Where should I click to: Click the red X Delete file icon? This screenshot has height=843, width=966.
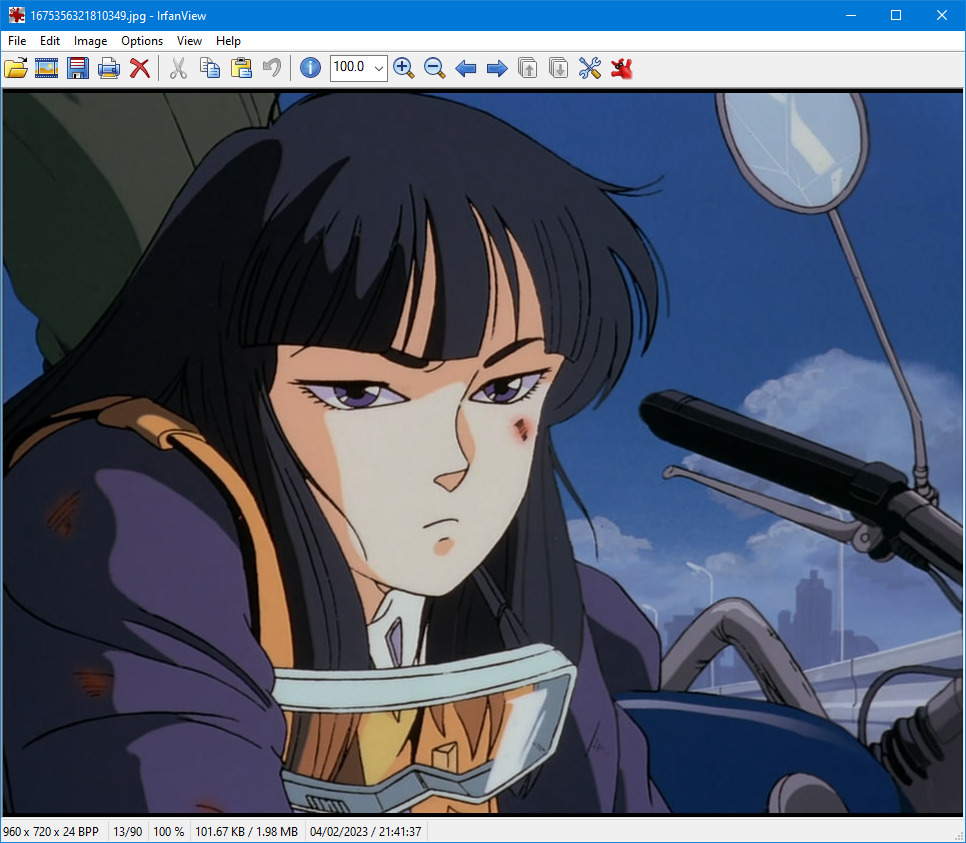[140, 68]
